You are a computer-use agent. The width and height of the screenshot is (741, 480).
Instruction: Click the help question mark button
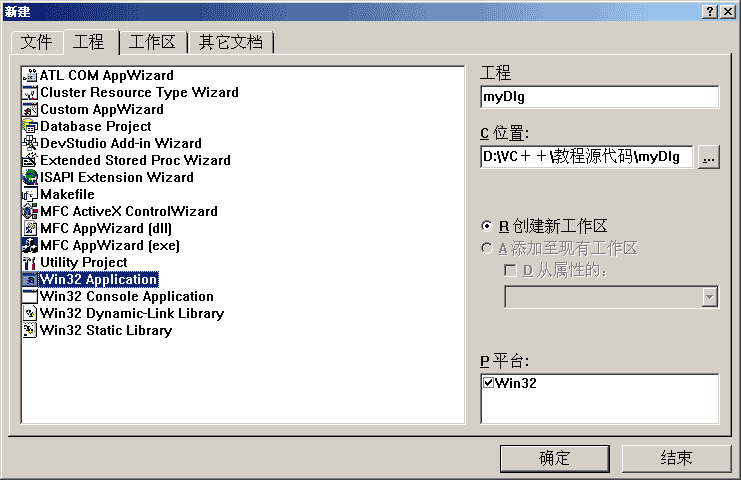[x=710, y=12]
